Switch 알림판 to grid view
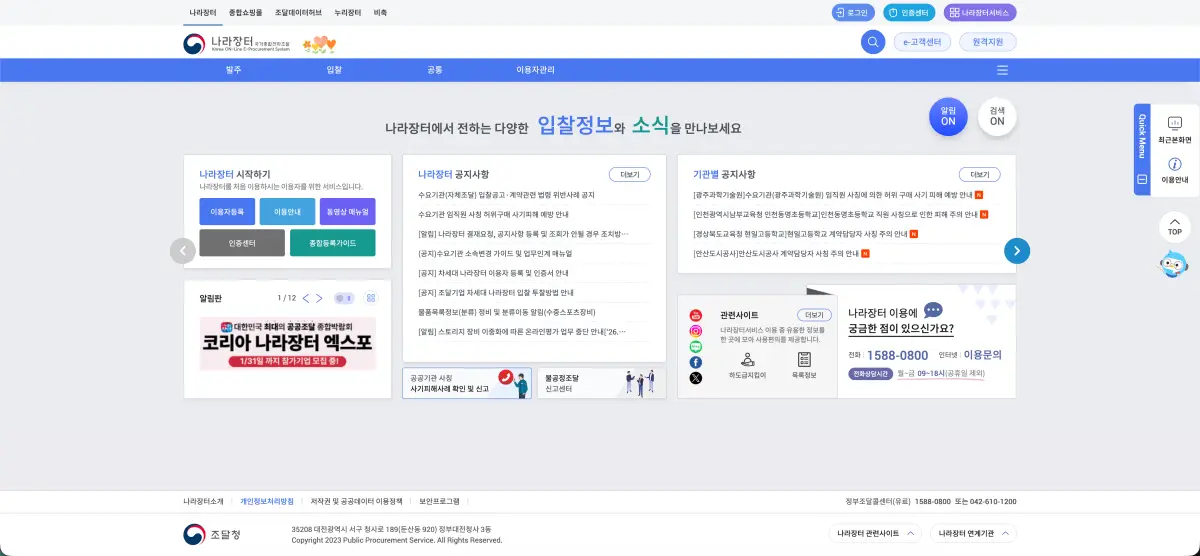The height and width of the screenshot is (556, 1200). (x=370, y=298)
